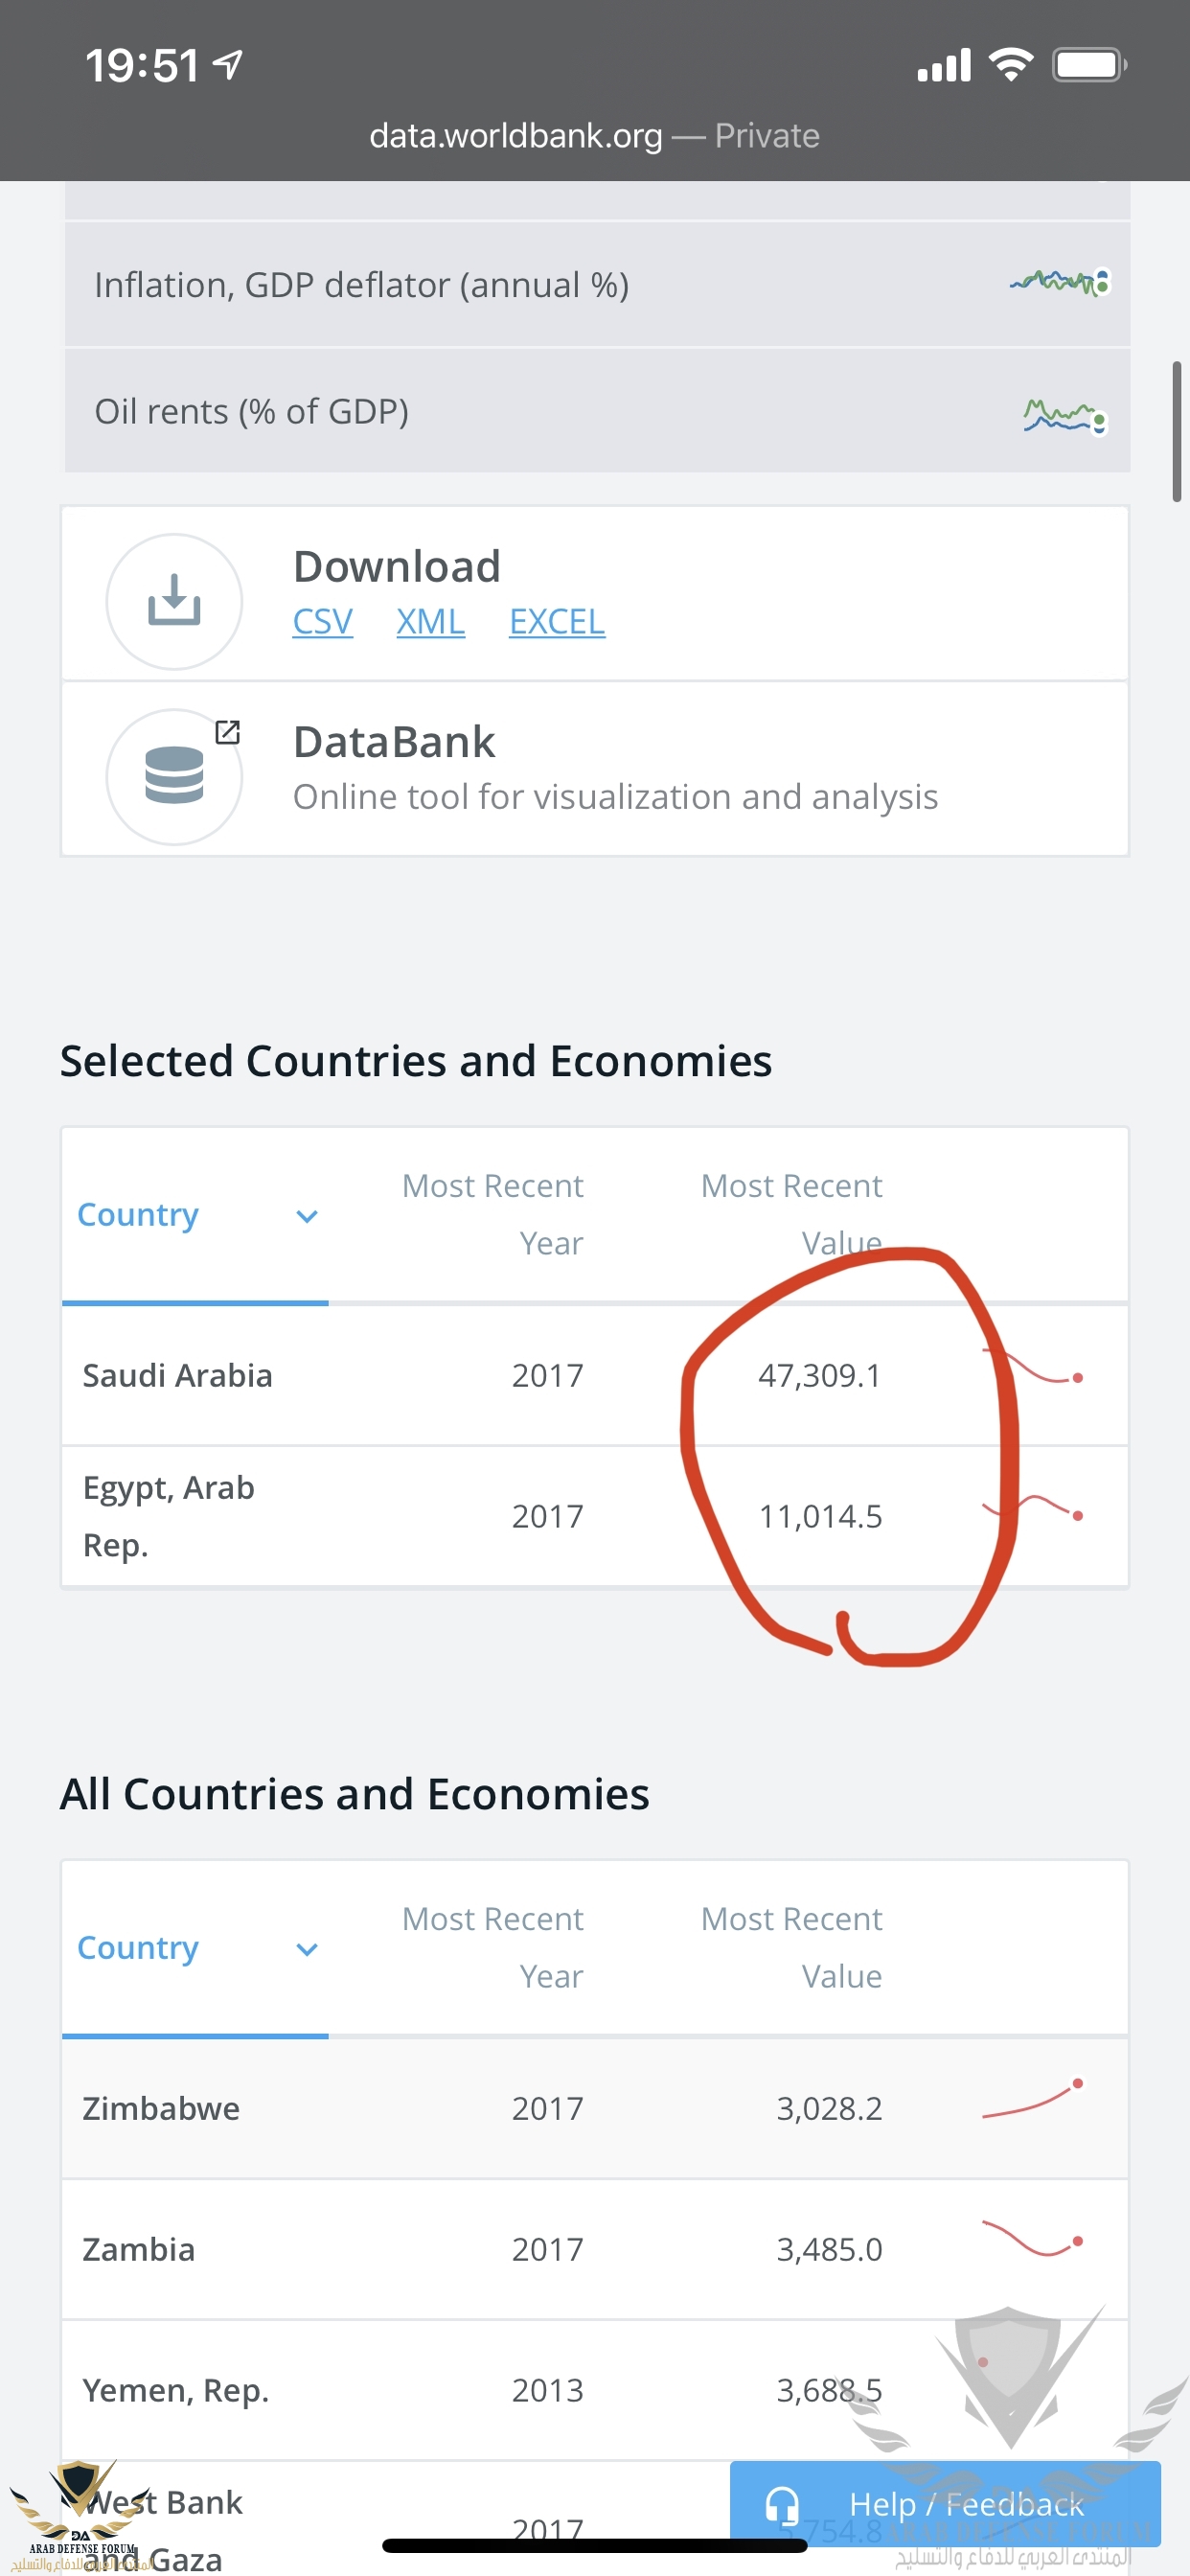Open the Oil rents sparkline chart
This screenshot has height=2576, width=1190.
(x=1064, y=416)
